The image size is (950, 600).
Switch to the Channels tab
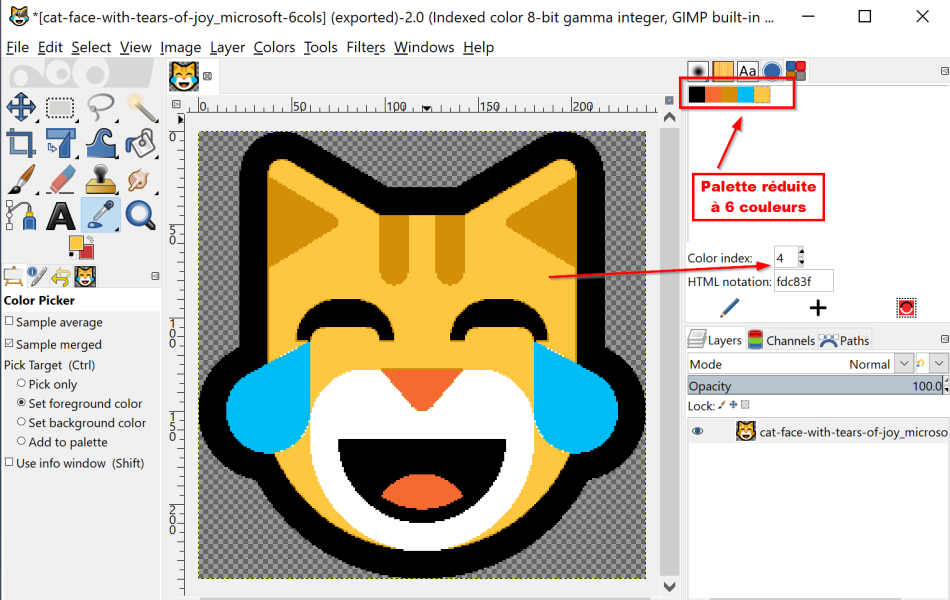(782, 340)
